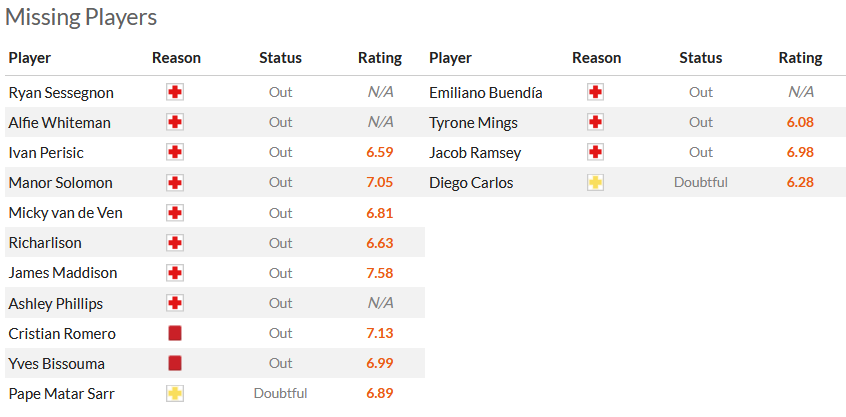Click yellow doubtful icon beside Pape Matar Sarr
The width and height of the screenshot is (846, 417).
(x=176, y=393)
